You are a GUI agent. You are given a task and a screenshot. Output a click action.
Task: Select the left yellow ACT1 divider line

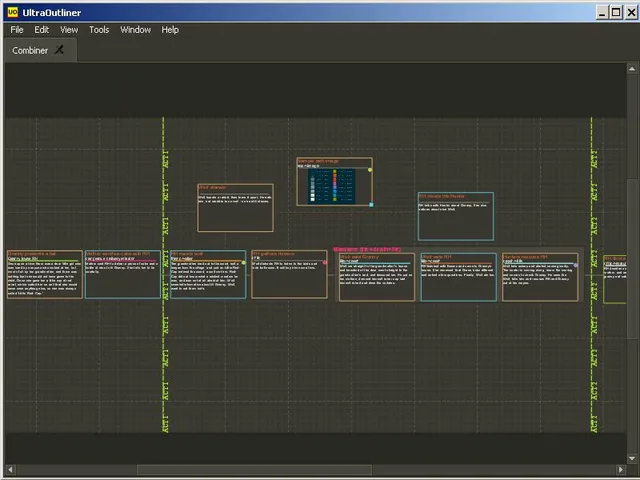click(164, 275)
